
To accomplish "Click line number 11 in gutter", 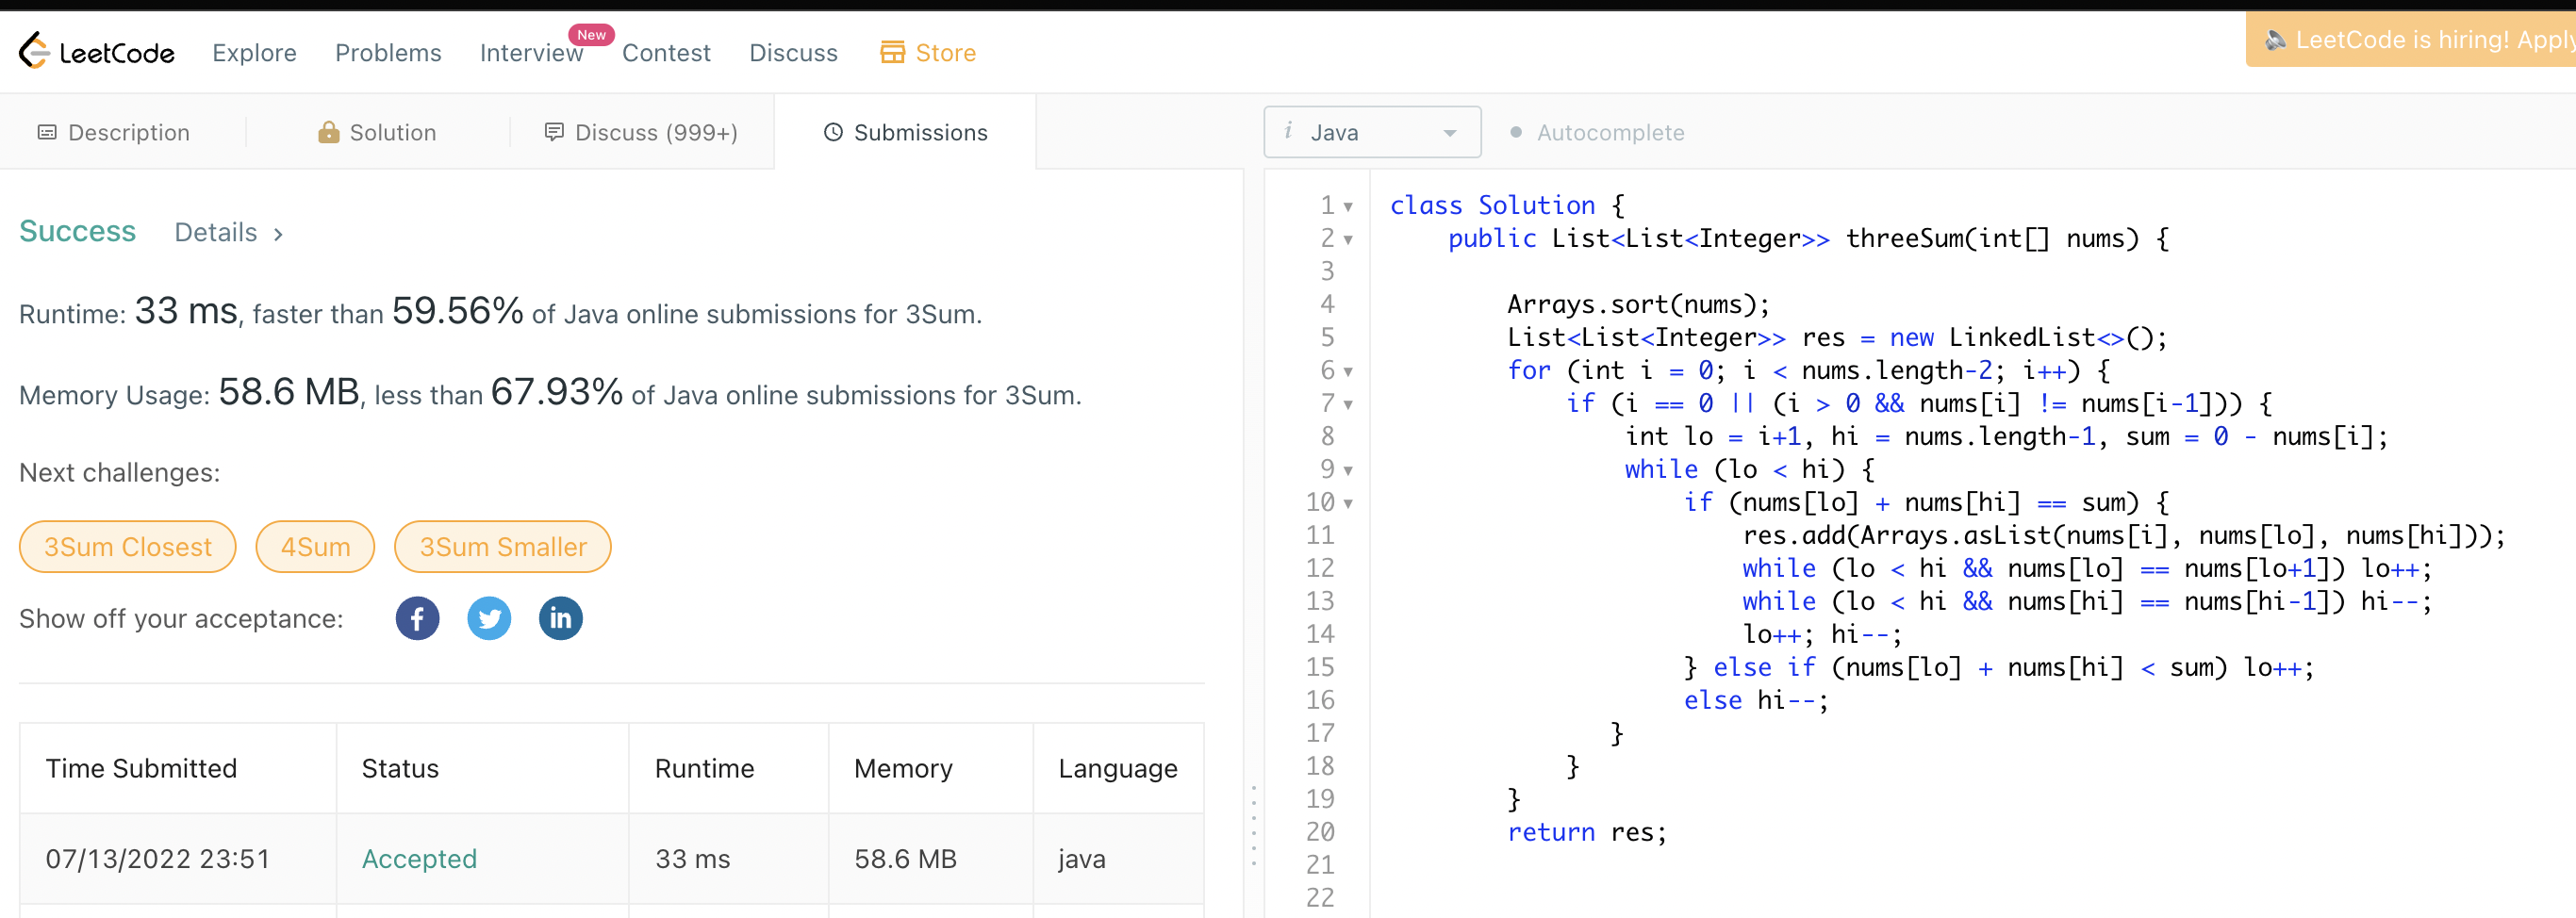I will coord(1320,535).
